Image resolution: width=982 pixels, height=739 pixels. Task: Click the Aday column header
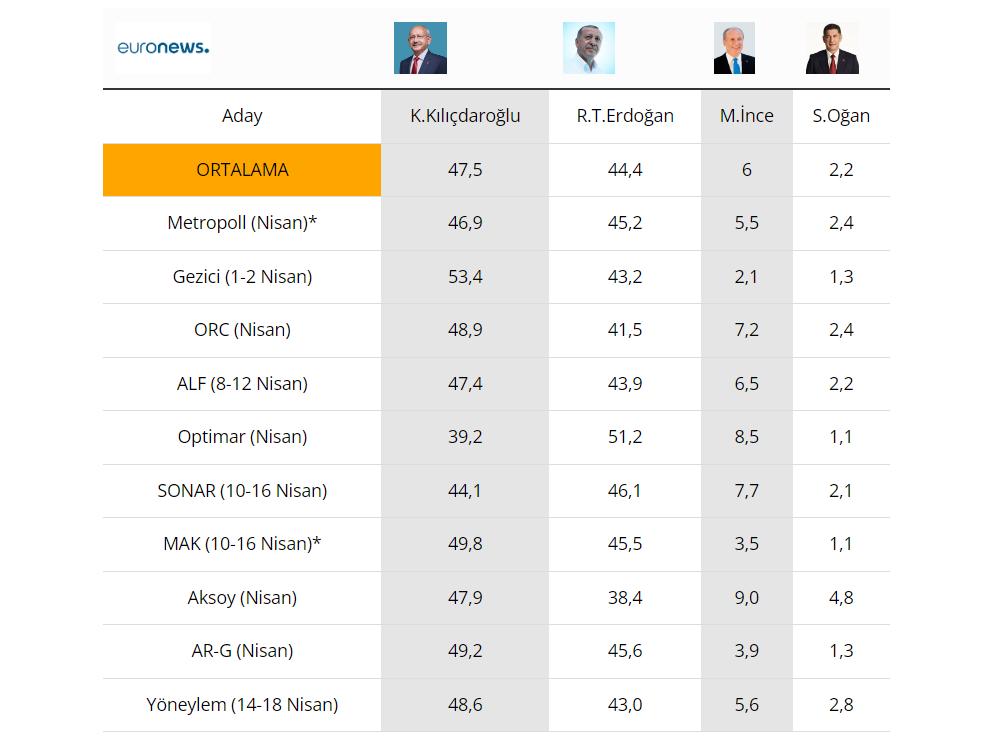[242, 116]
